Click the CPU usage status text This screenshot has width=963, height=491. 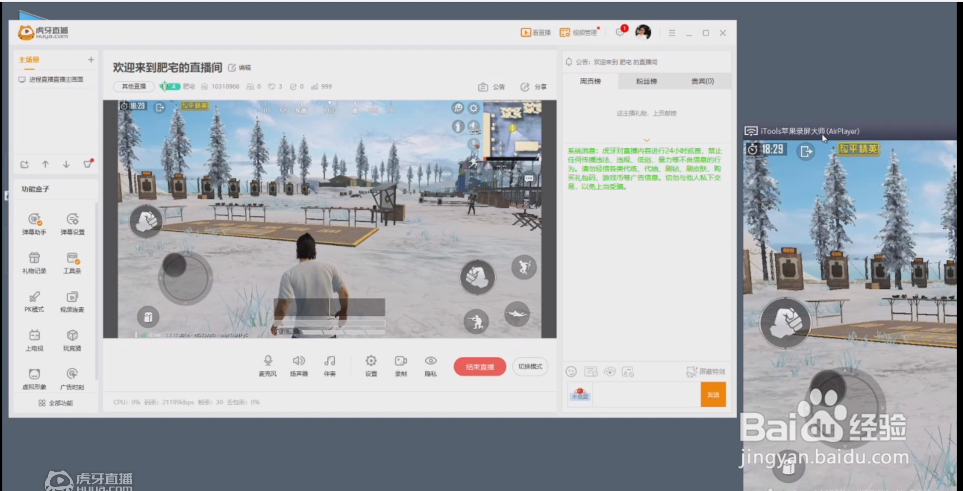pyautogui.click(x=127, y=402)
